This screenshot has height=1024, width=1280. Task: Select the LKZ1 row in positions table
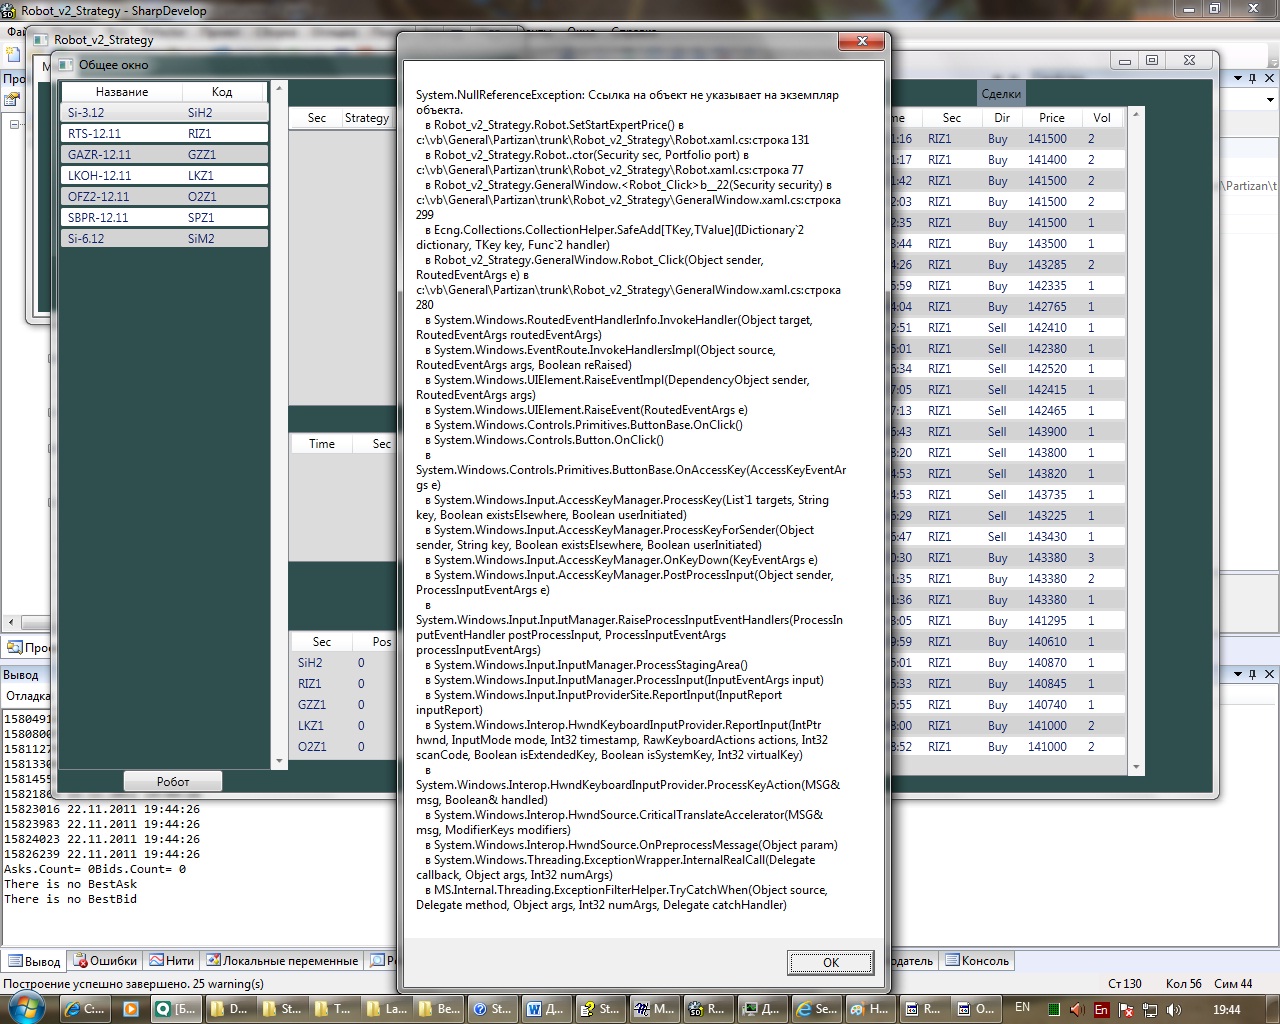point(343,725)
